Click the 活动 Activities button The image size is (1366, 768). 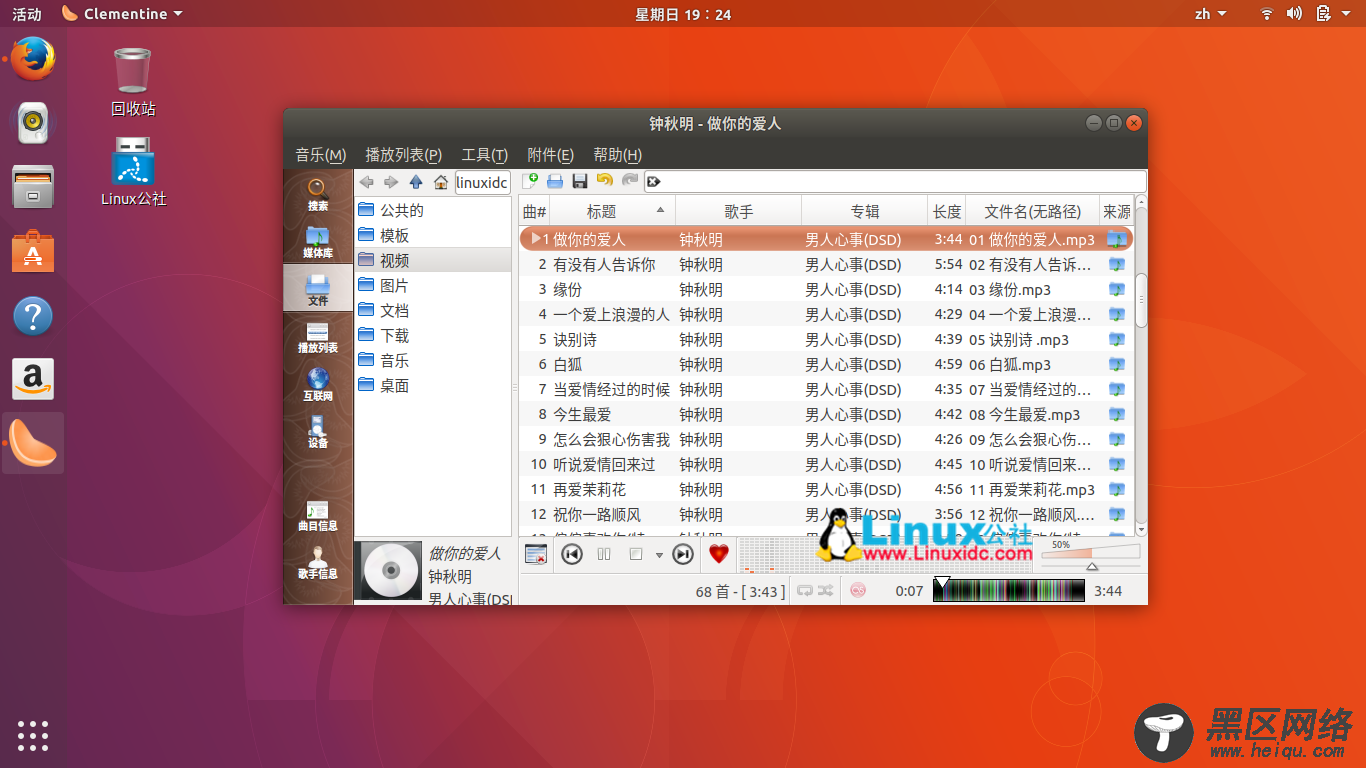[x=27, y=14]
